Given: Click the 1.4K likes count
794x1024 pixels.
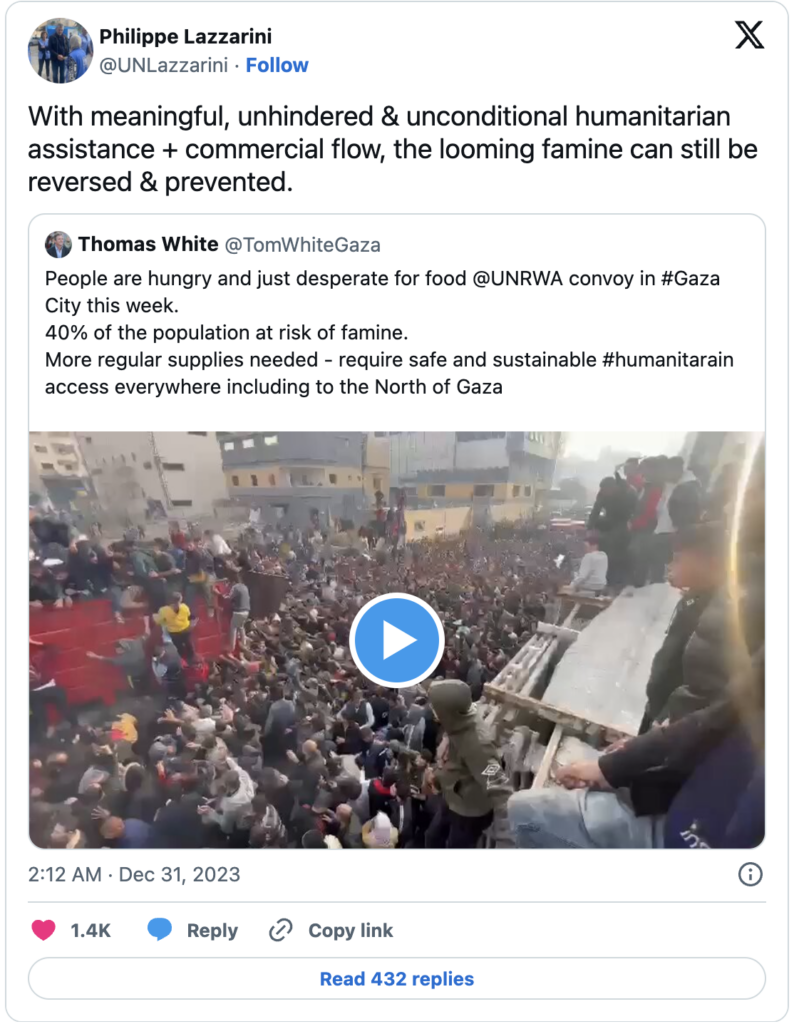Looking at the screenshot, I should [91, 930].
